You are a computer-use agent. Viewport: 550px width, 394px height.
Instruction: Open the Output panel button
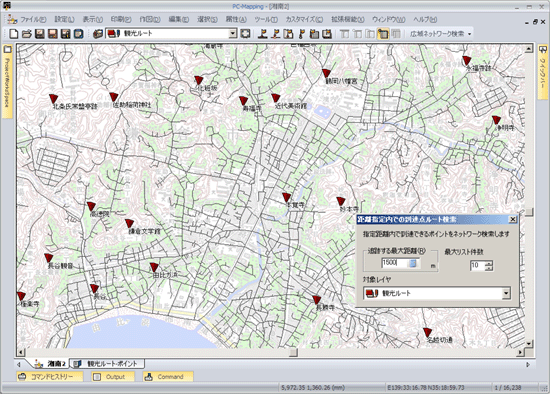click(x=113, y=376)
